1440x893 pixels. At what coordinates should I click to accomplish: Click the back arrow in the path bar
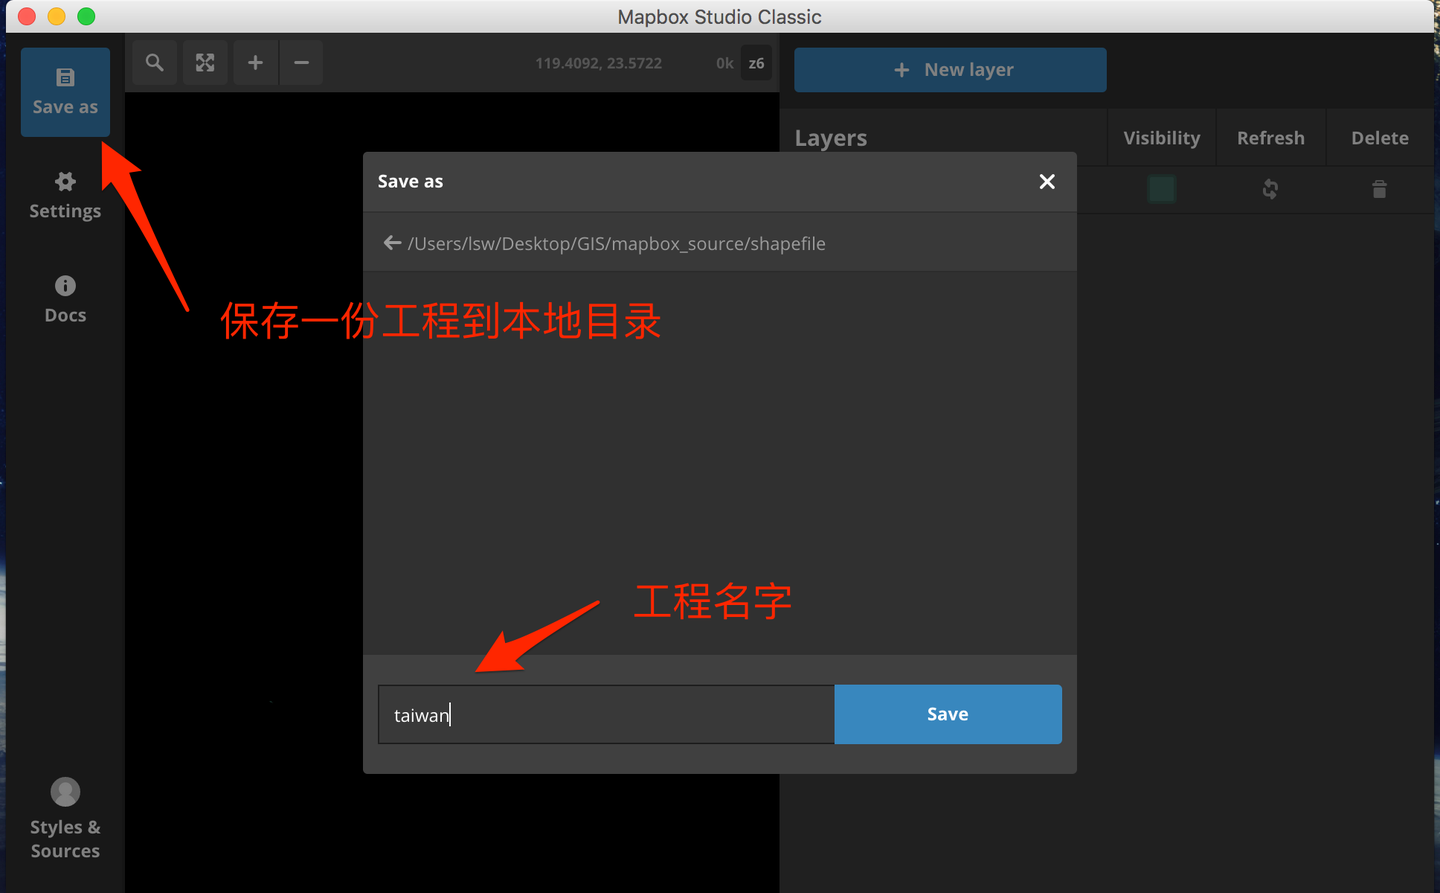(392, 242)
